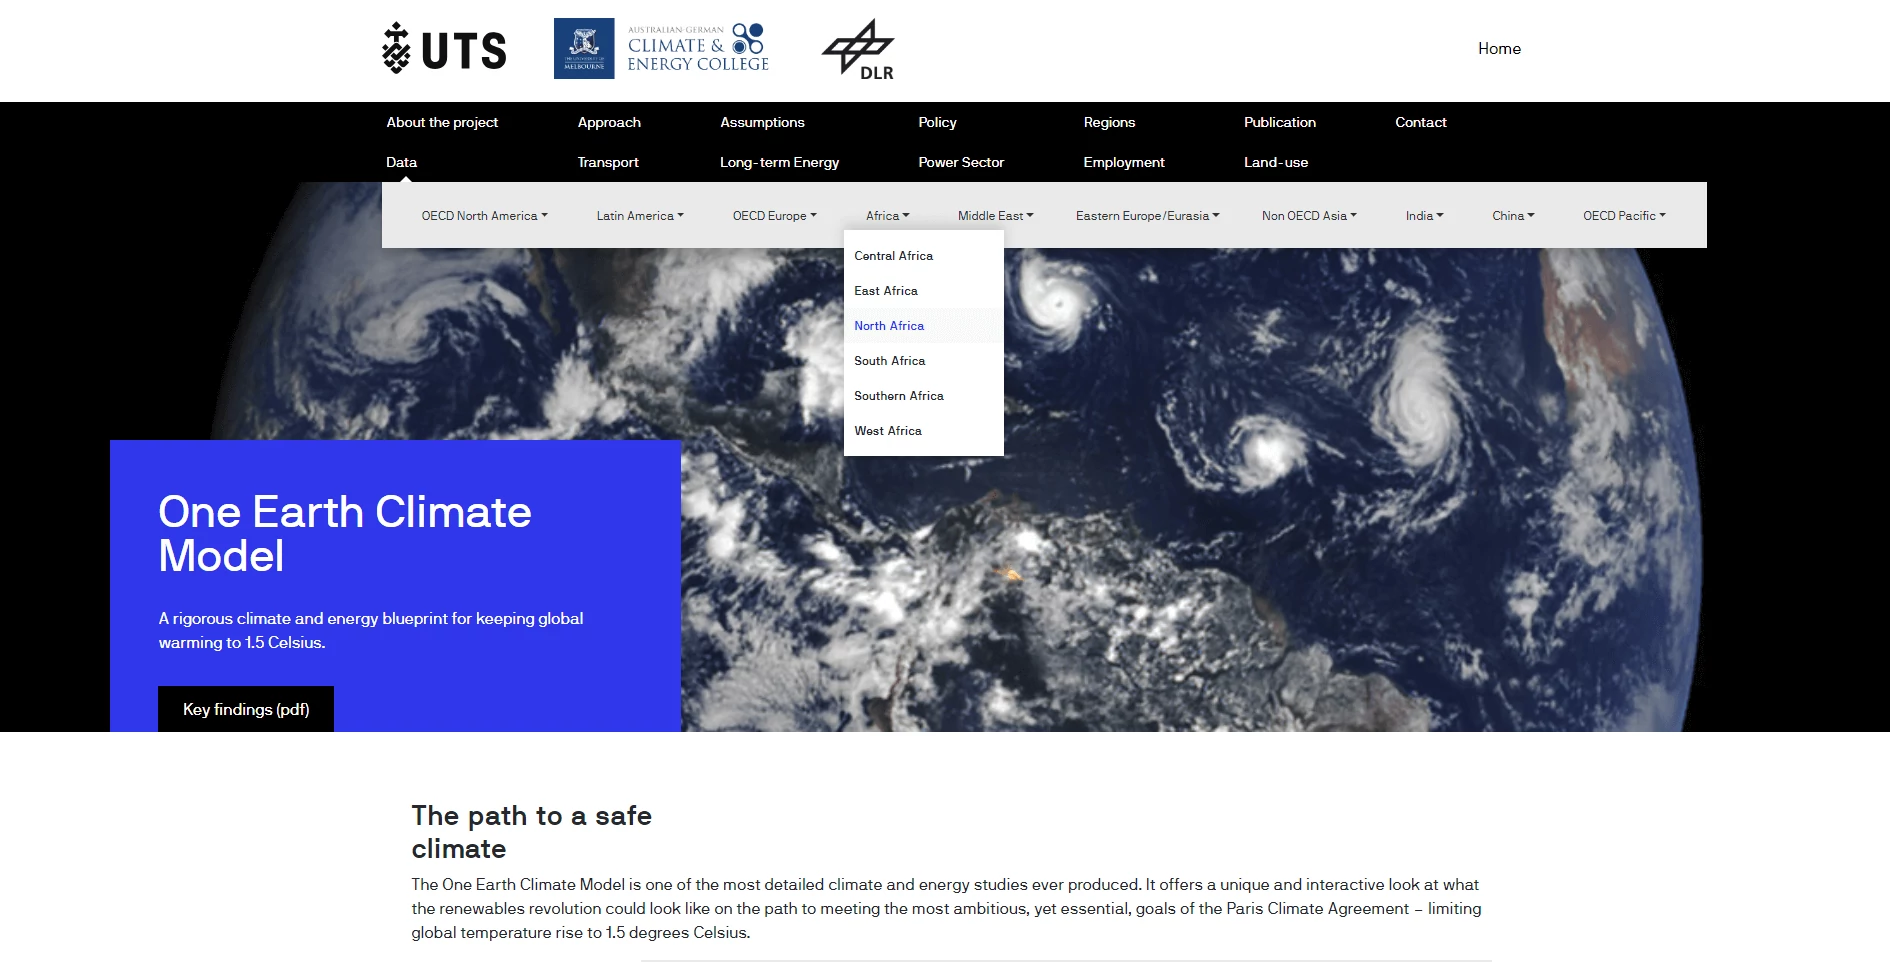Open the Non OECD Asia dropdown
The image size is (1890, 962).
(1309, 215)
